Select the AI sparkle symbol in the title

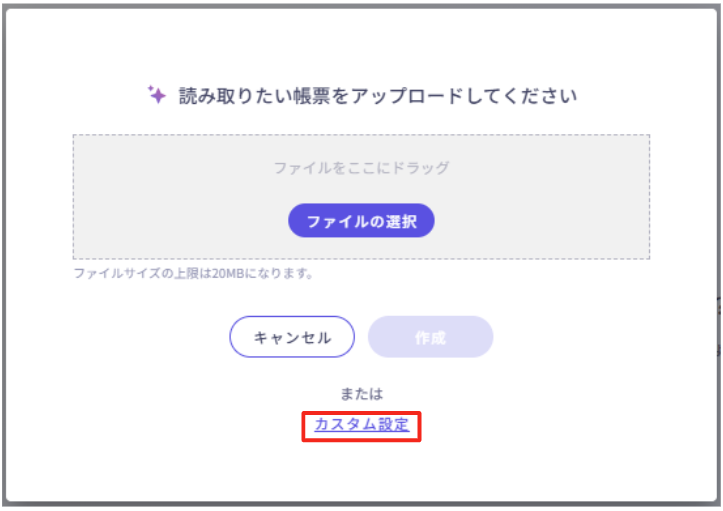click(x=156, y=95)
